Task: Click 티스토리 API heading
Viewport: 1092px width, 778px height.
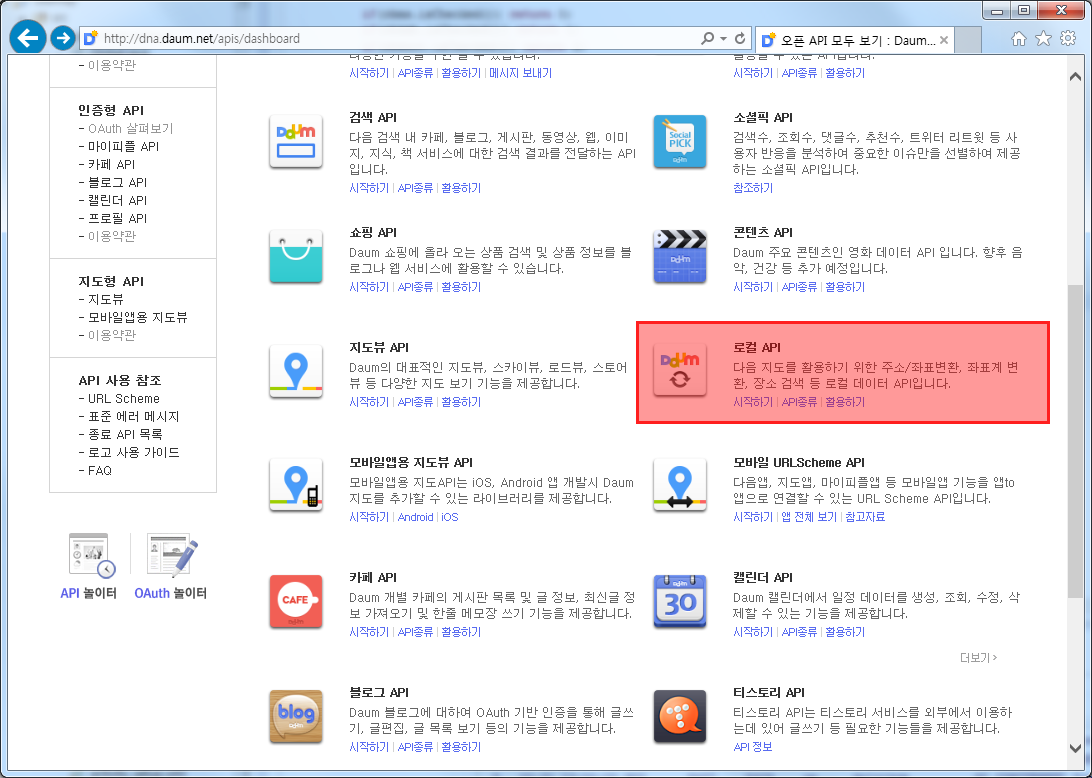Action: click(x=769, y=692)
